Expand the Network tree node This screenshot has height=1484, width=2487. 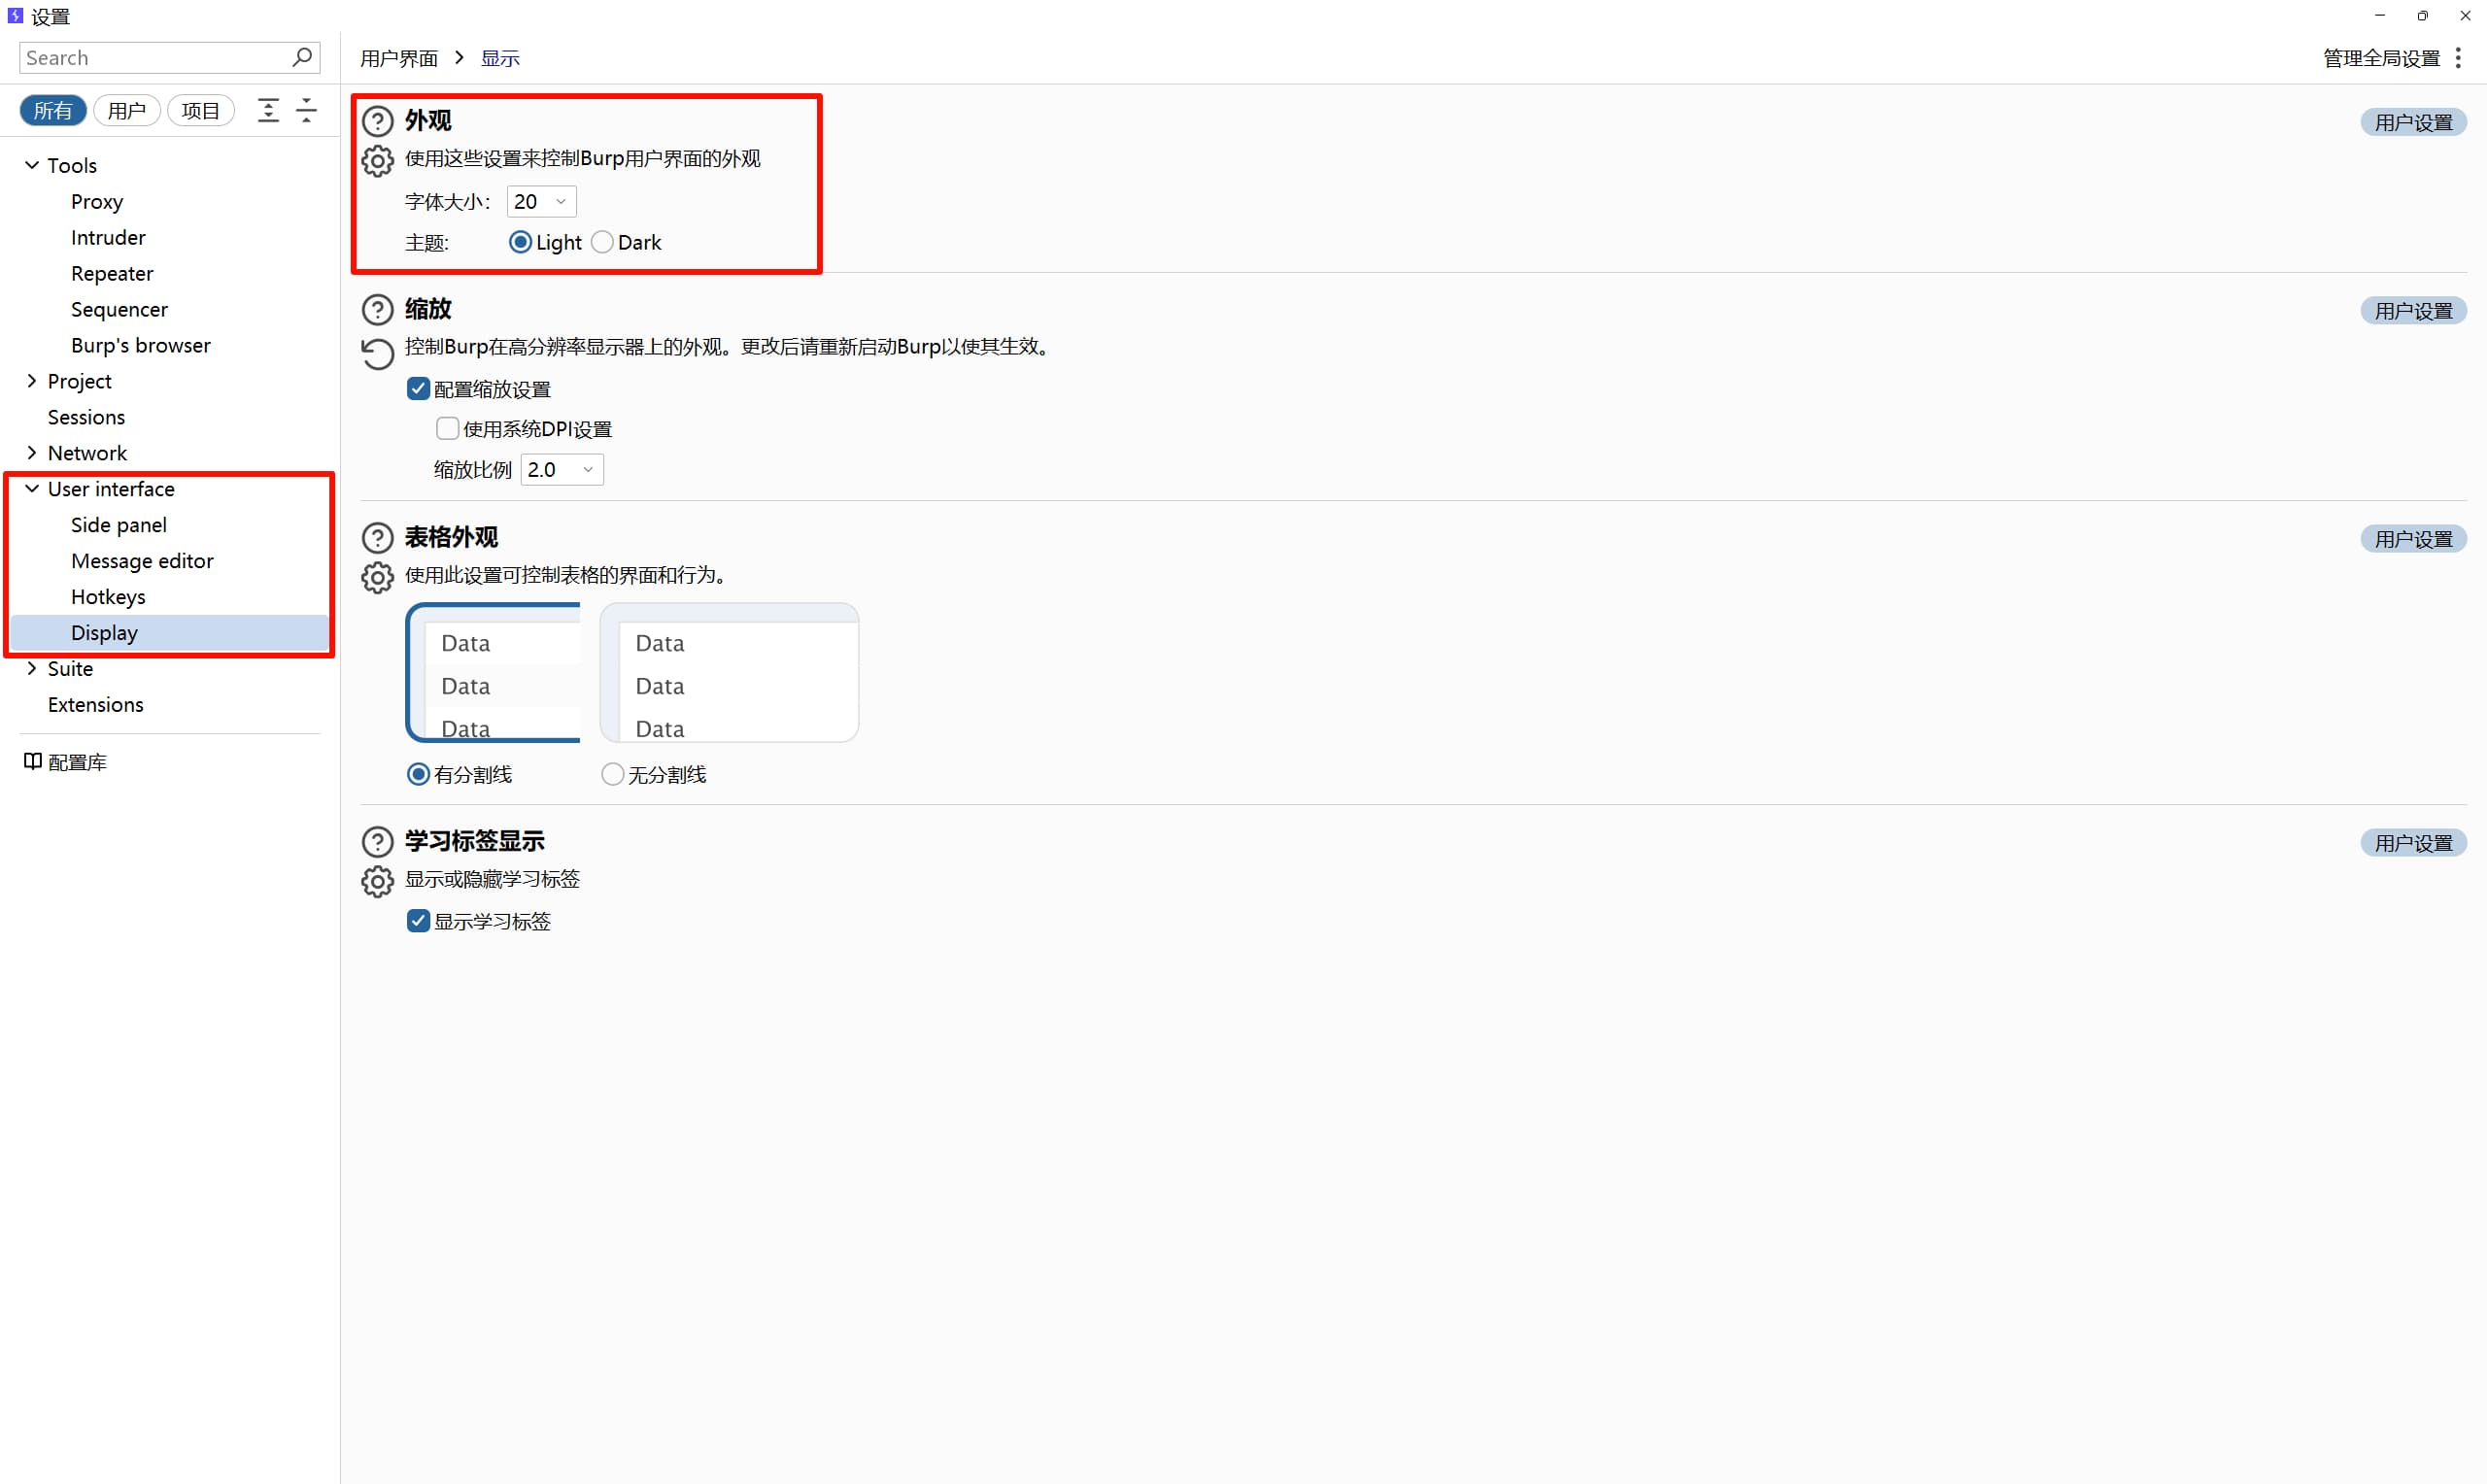[32, 453]
